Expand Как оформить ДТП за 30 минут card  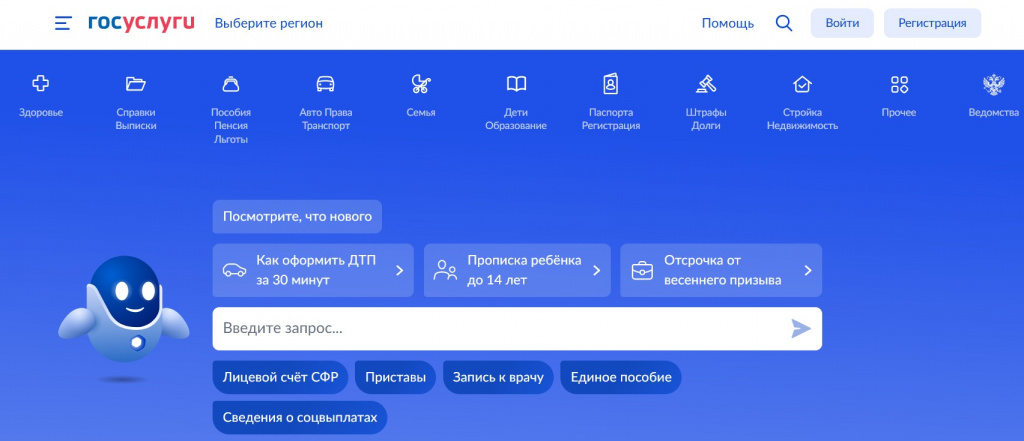(x=313, y=270)
